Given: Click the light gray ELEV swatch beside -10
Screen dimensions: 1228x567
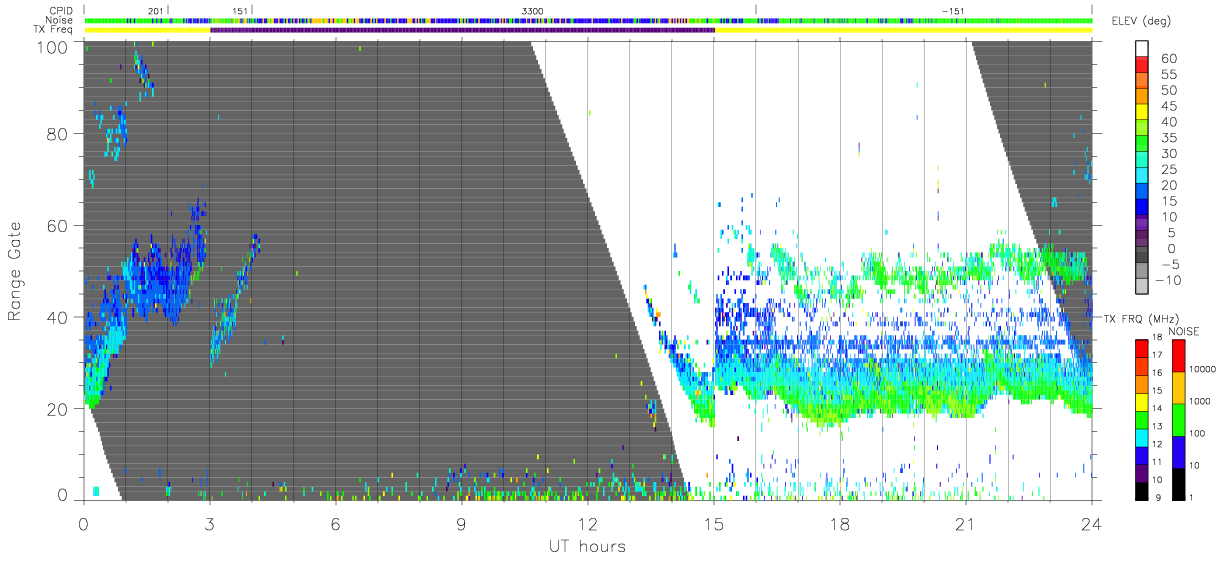Looking at the screenshot, I should point(1142,288).
